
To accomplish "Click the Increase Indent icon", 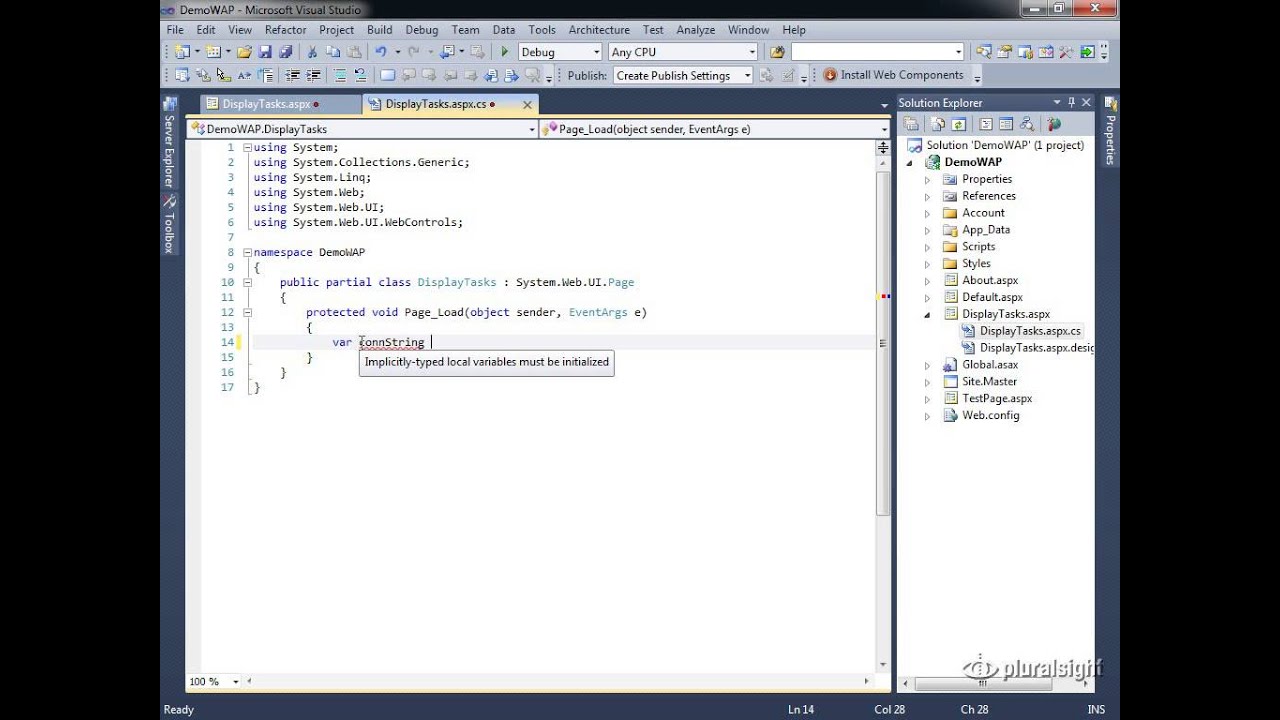I will pyautogui.click(x=313, y=75).
